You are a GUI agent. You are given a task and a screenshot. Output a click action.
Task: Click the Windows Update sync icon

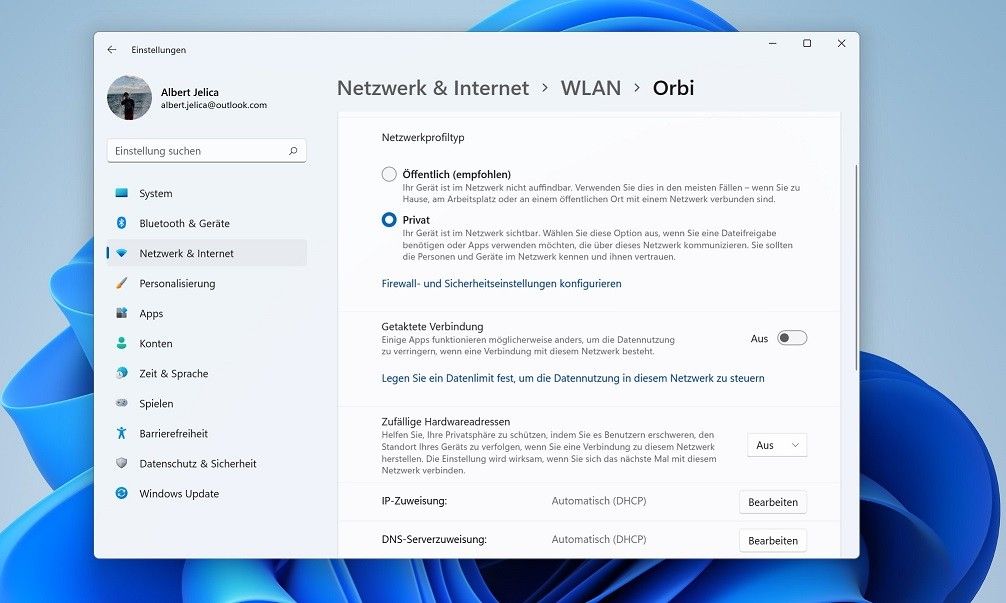[x=121, y=493]
